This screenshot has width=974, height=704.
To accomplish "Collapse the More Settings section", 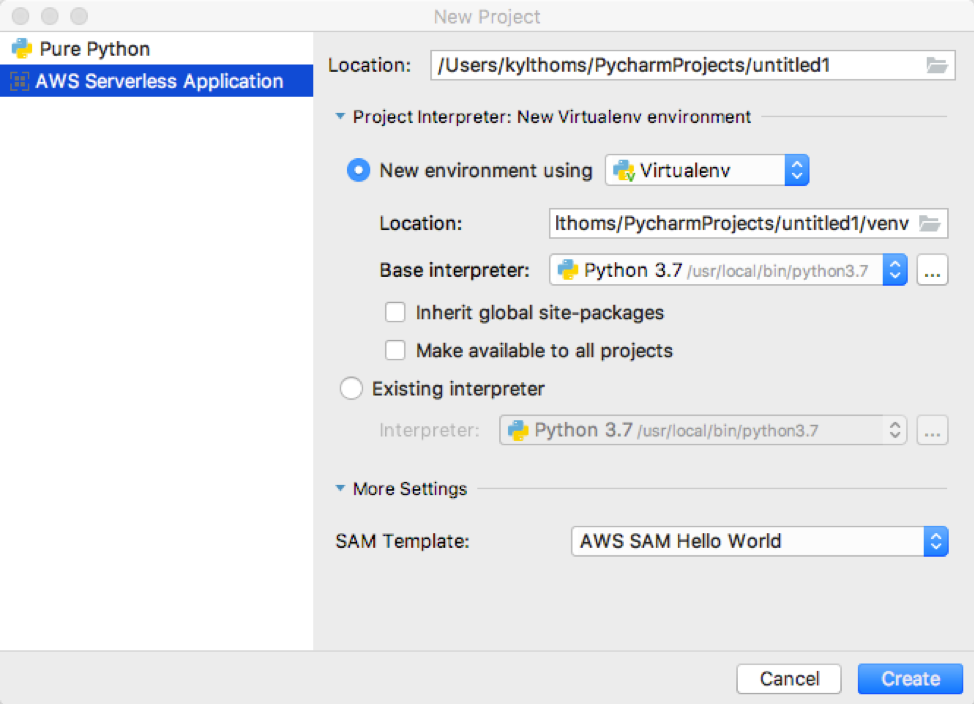I will coord(340,489).
